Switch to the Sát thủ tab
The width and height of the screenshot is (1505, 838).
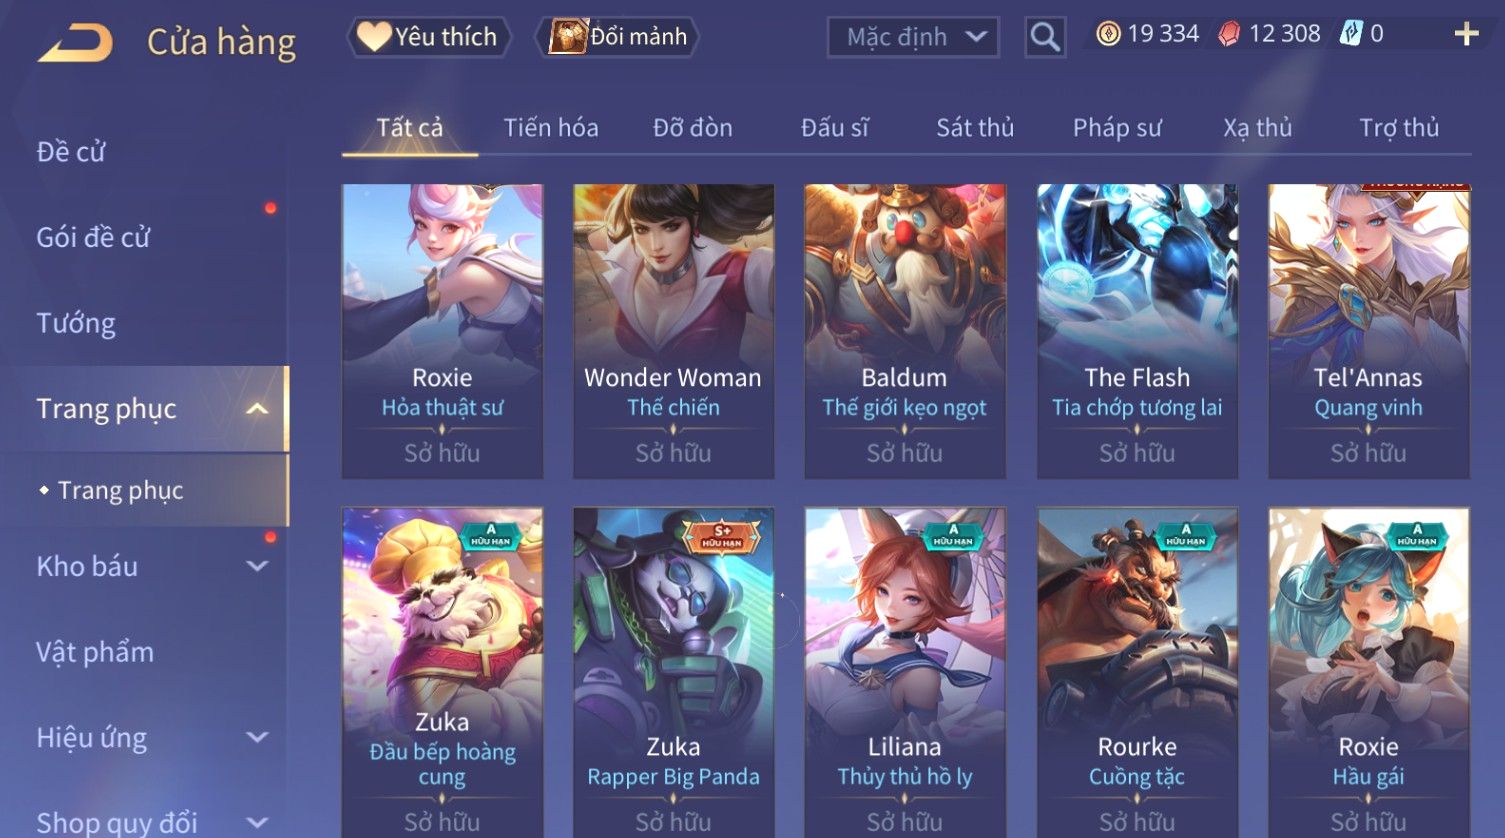coord(975,128)
